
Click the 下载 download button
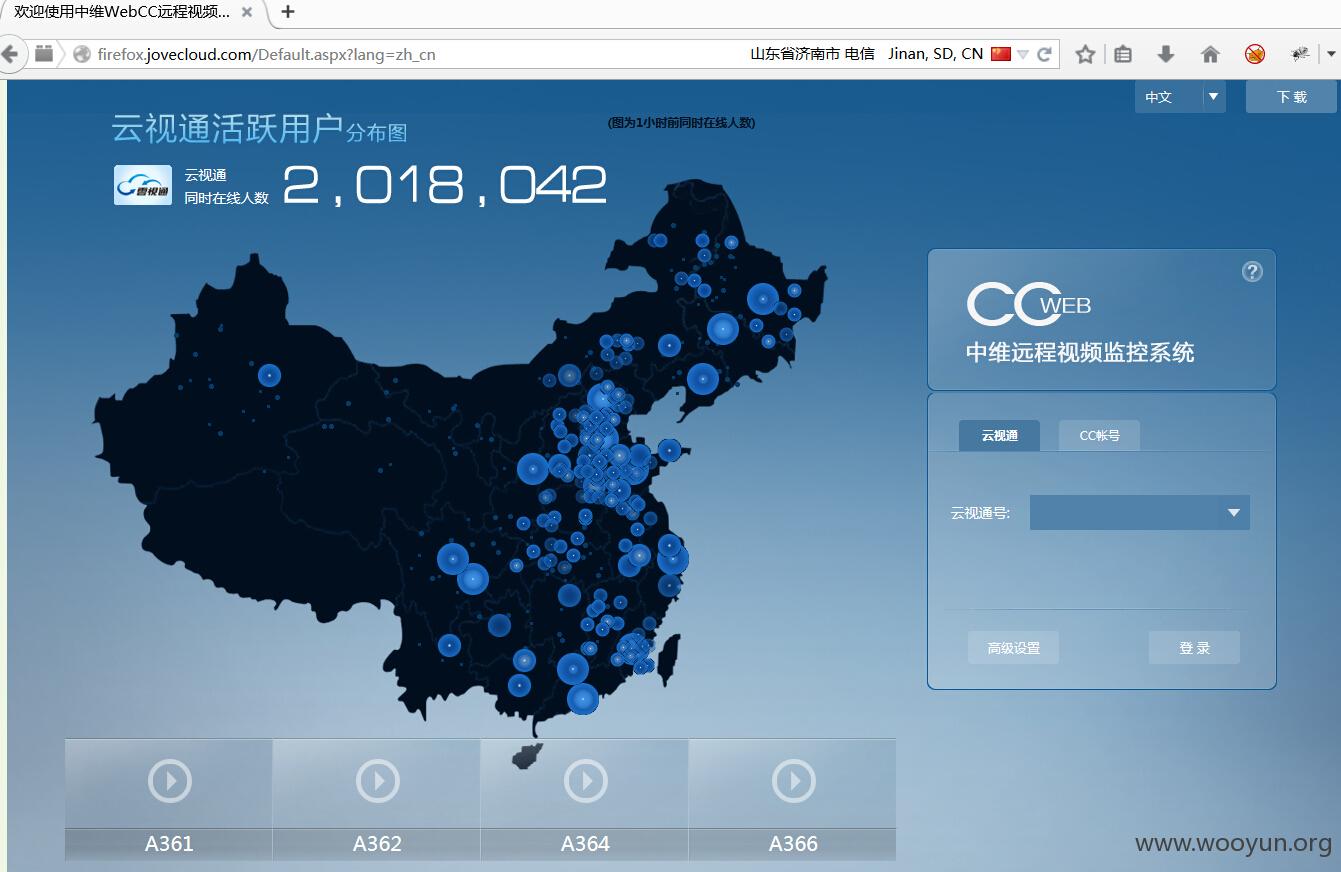[1291, 97]
